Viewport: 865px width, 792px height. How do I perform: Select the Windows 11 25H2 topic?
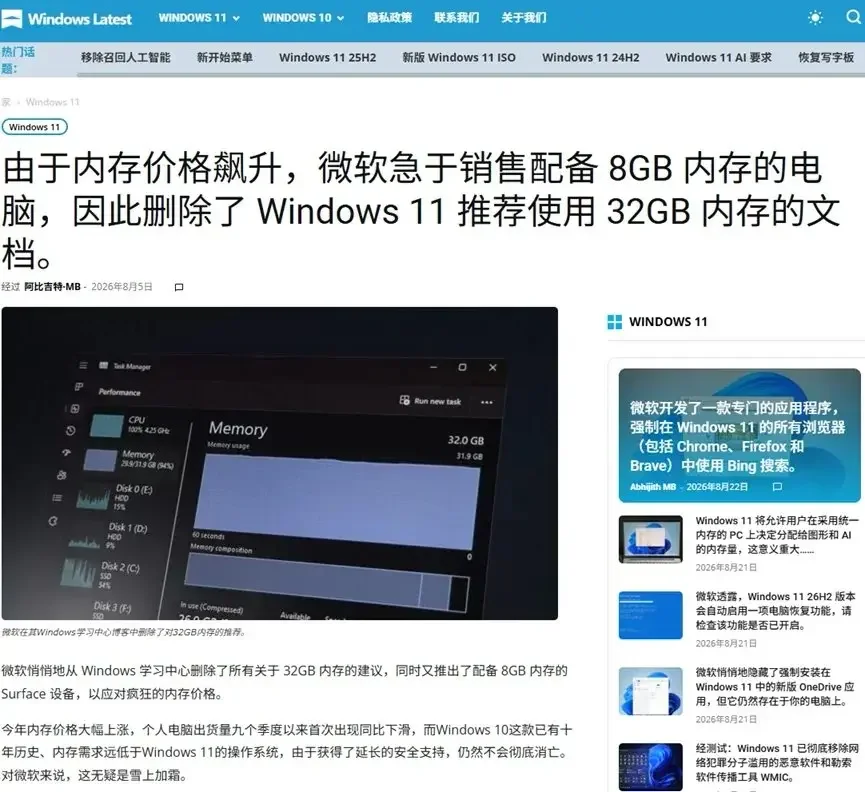327,57
